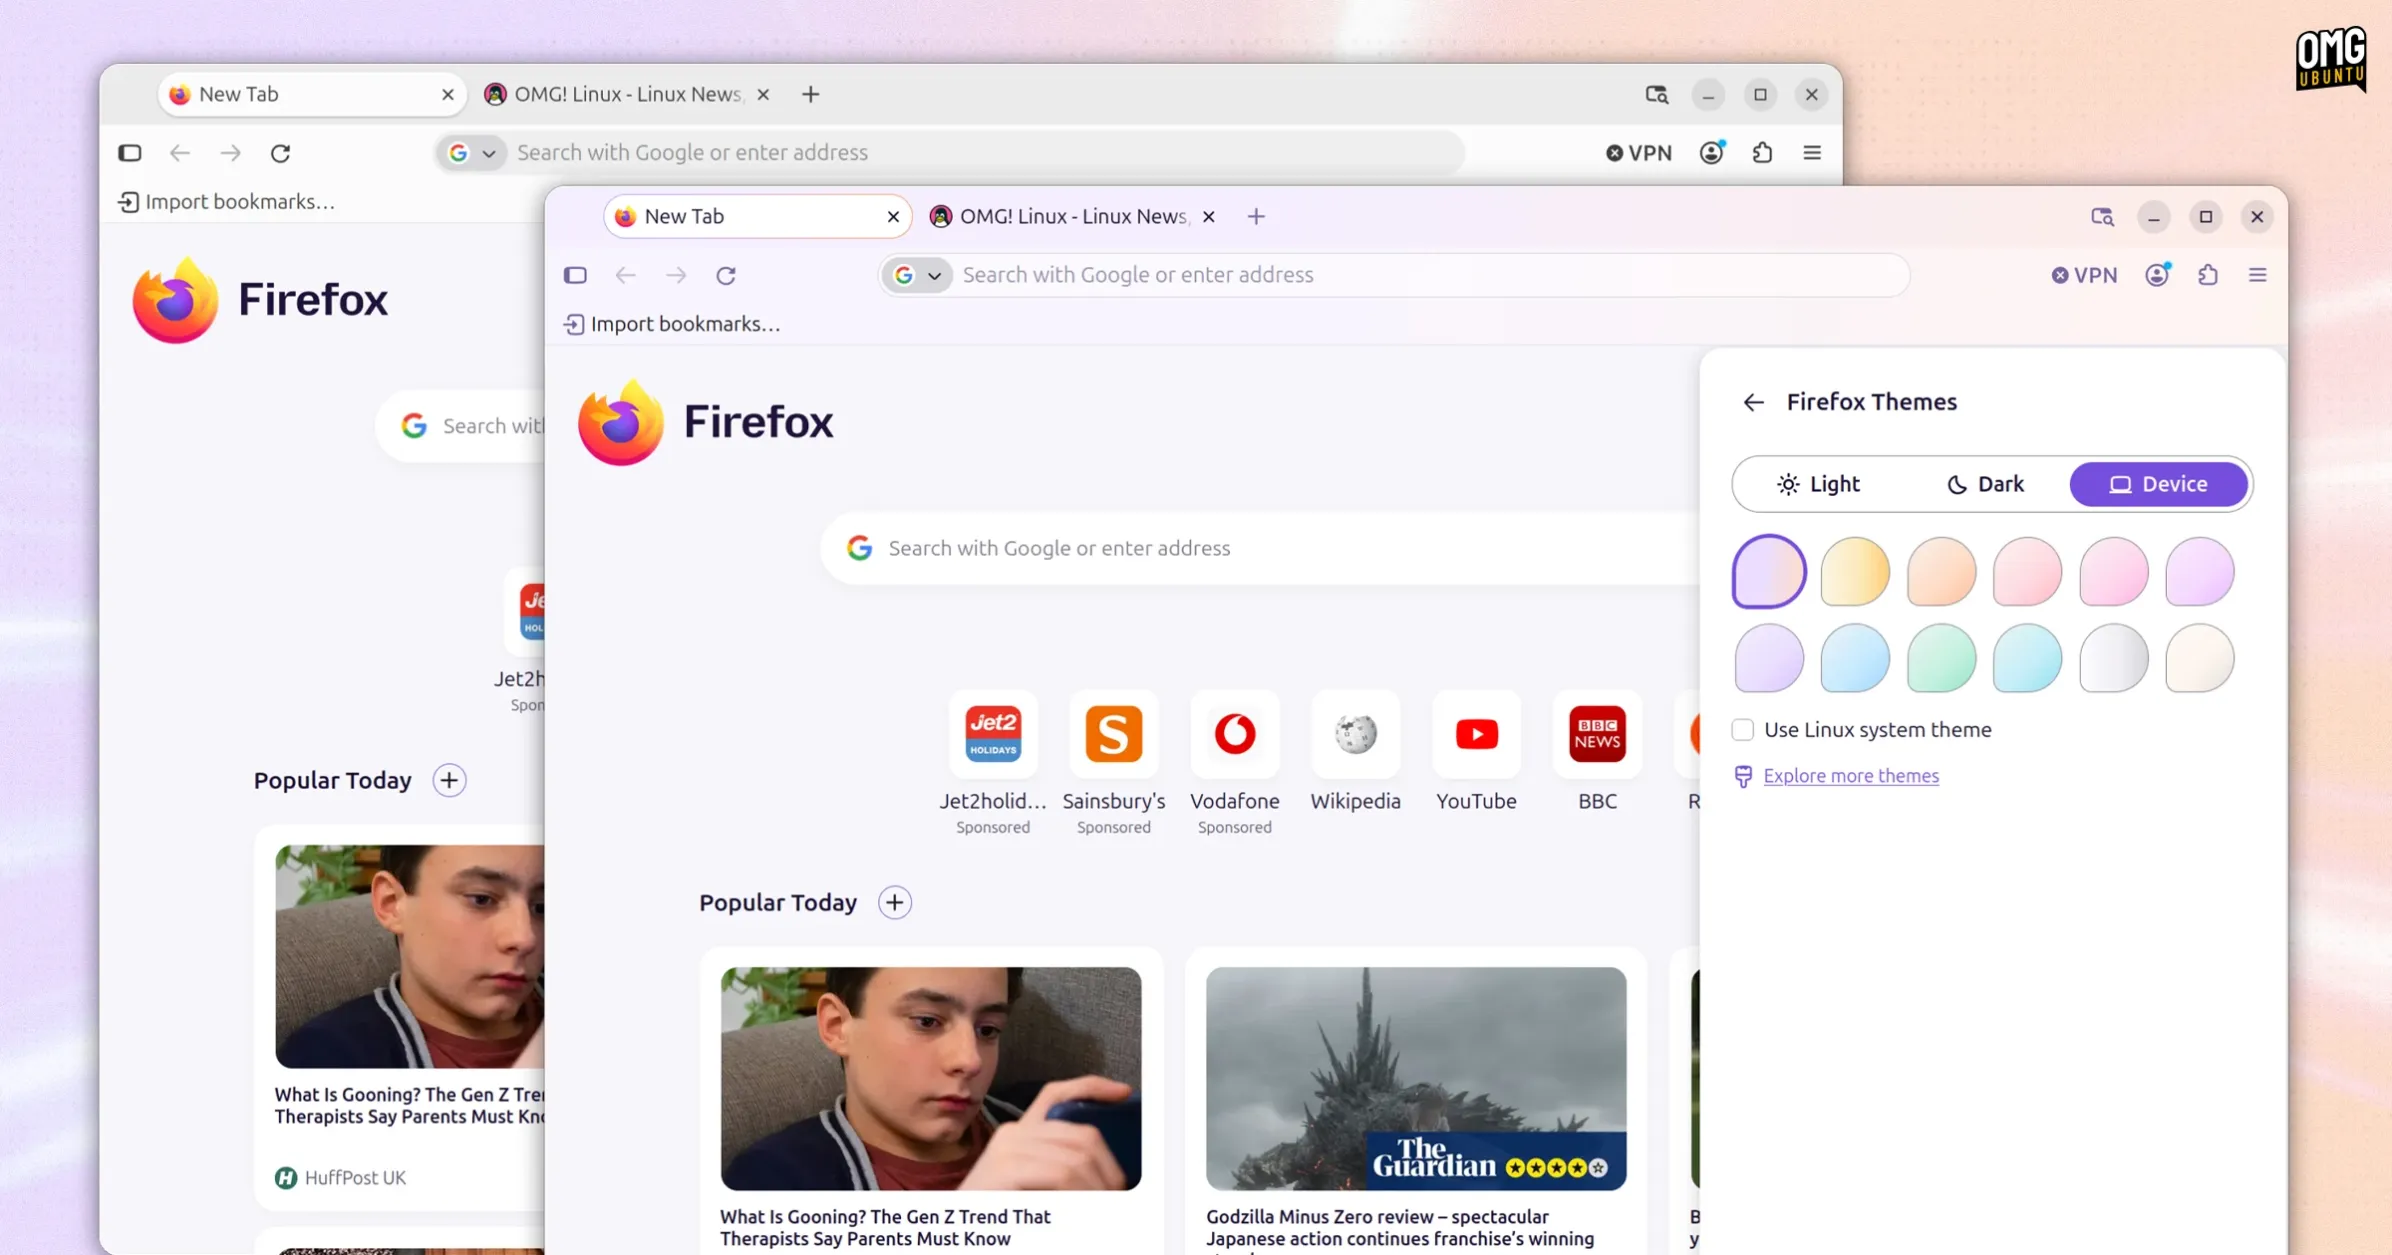Switch to OMG! Linux tab in back window
This screenshot has height=1255, width=2392.
point(627,94)
